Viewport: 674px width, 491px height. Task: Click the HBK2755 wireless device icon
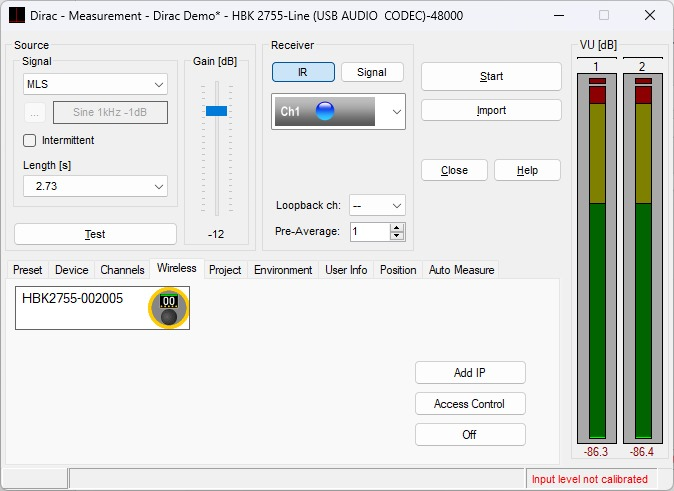(169, 308)
